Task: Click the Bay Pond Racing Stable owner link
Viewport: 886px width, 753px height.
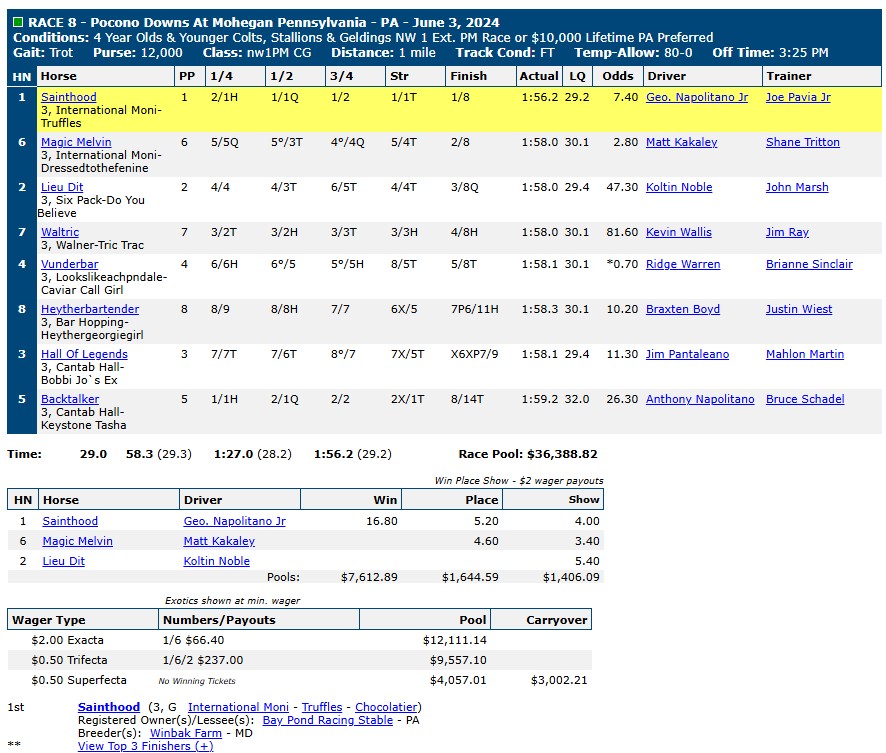Action: click(x=328, y=720)
